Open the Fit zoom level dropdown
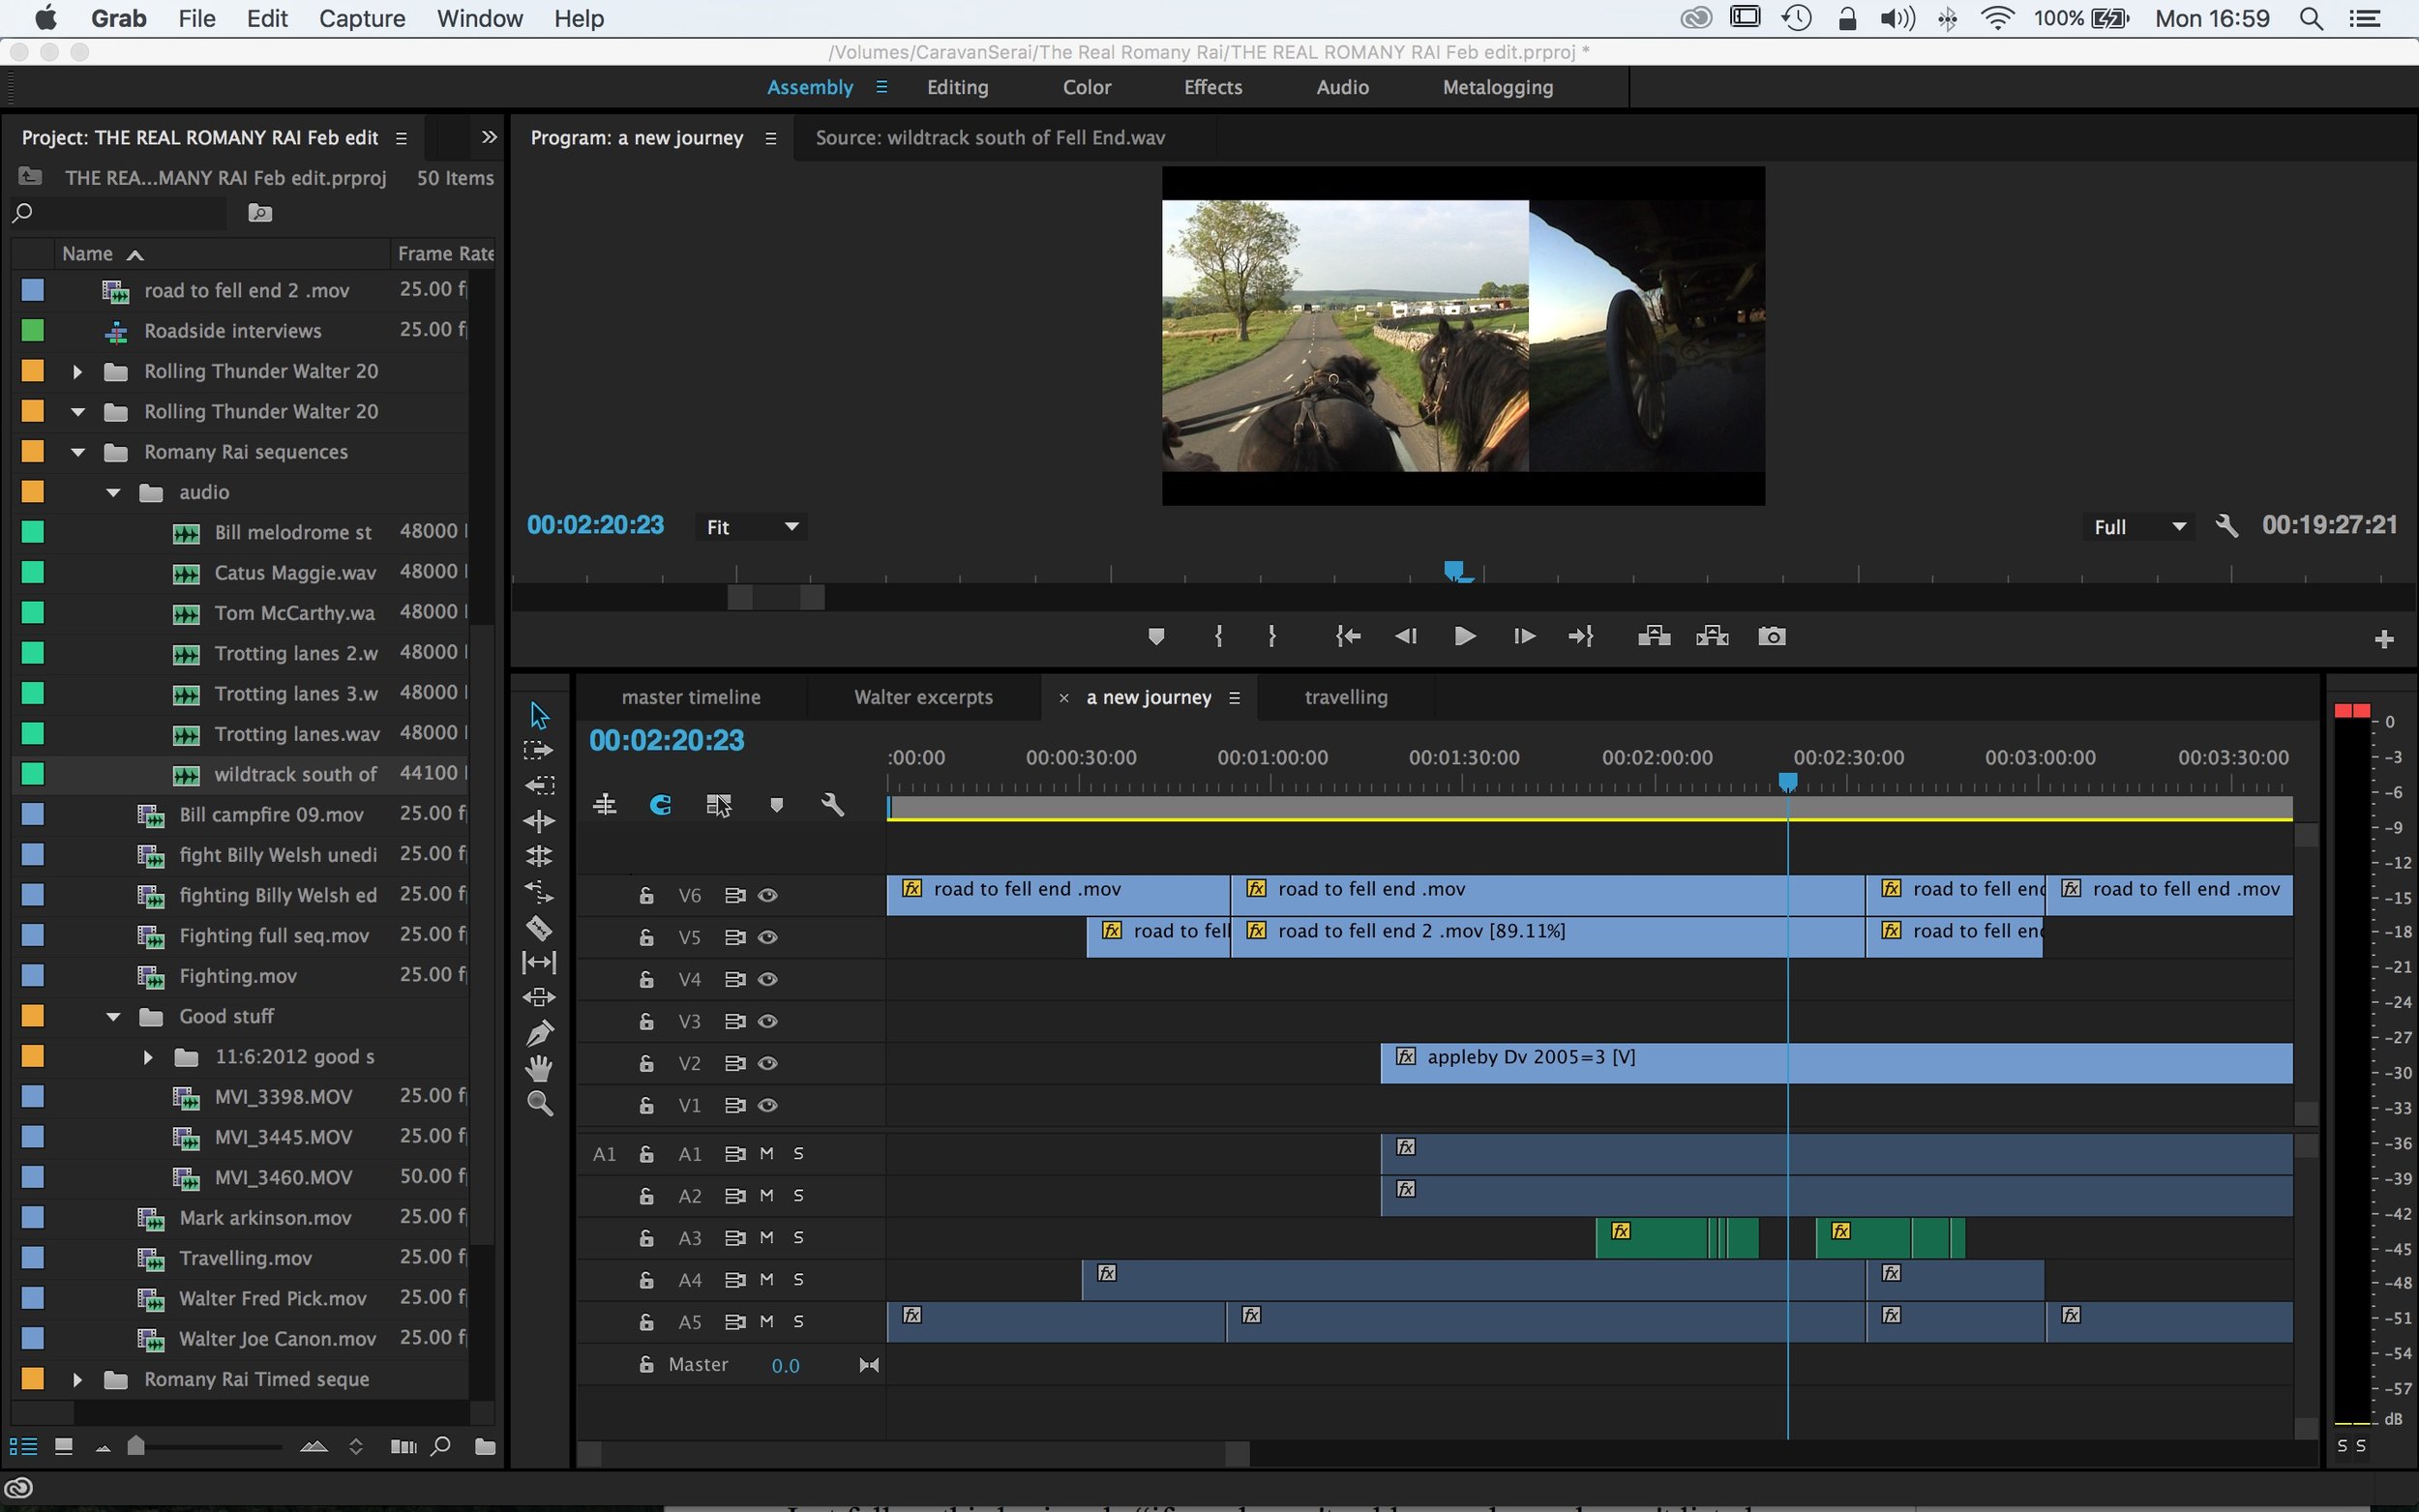This screenshot has width=2419, height=1512. [x=751, y=527]
